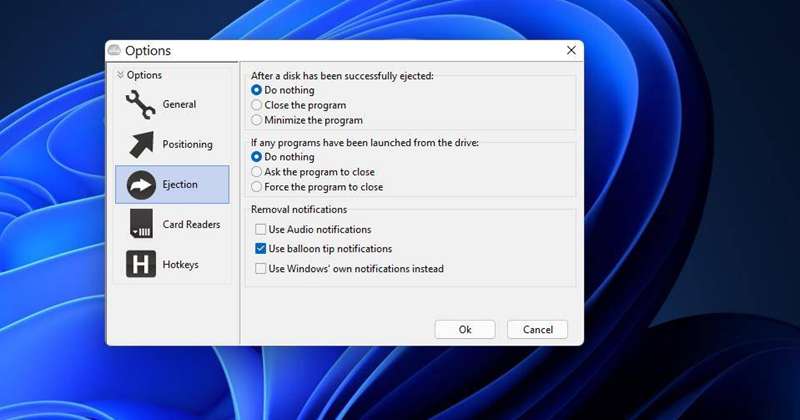Enable Use Audio notifications checkbox
Viewport: 800px width, 420px height.
pos(260,230)
